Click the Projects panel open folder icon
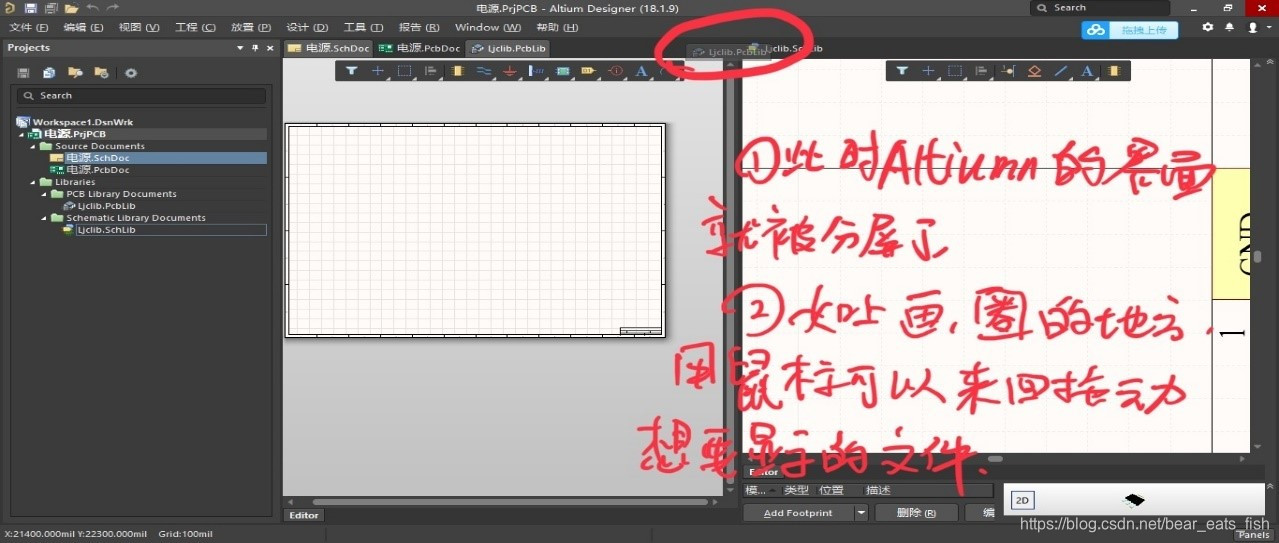The height and width of the screenshot is (543, 1279). [x=75, y=73]
